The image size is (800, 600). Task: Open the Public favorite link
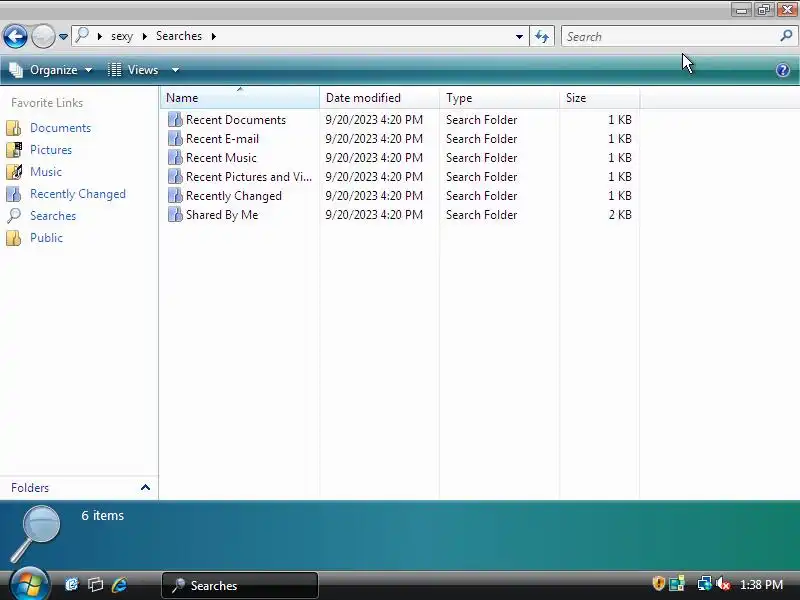coord(46,238)
